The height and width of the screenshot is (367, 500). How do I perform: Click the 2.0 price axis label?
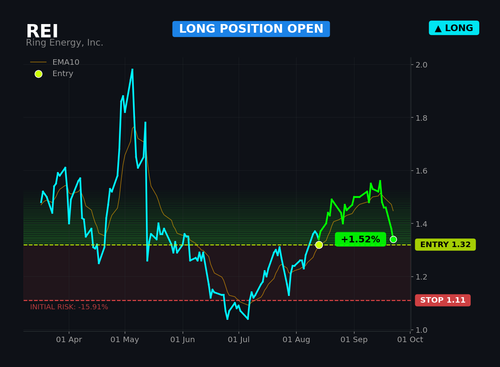(x=421, y=65)
